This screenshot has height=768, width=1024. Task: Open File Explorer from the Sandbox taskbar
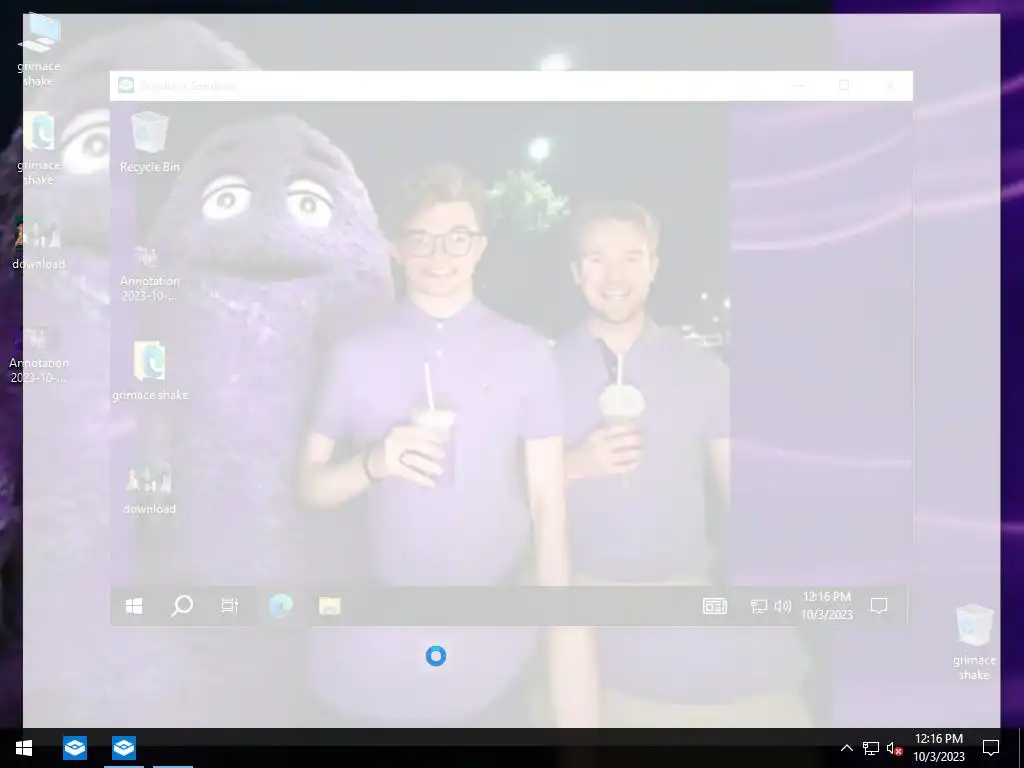coord(330,606)
